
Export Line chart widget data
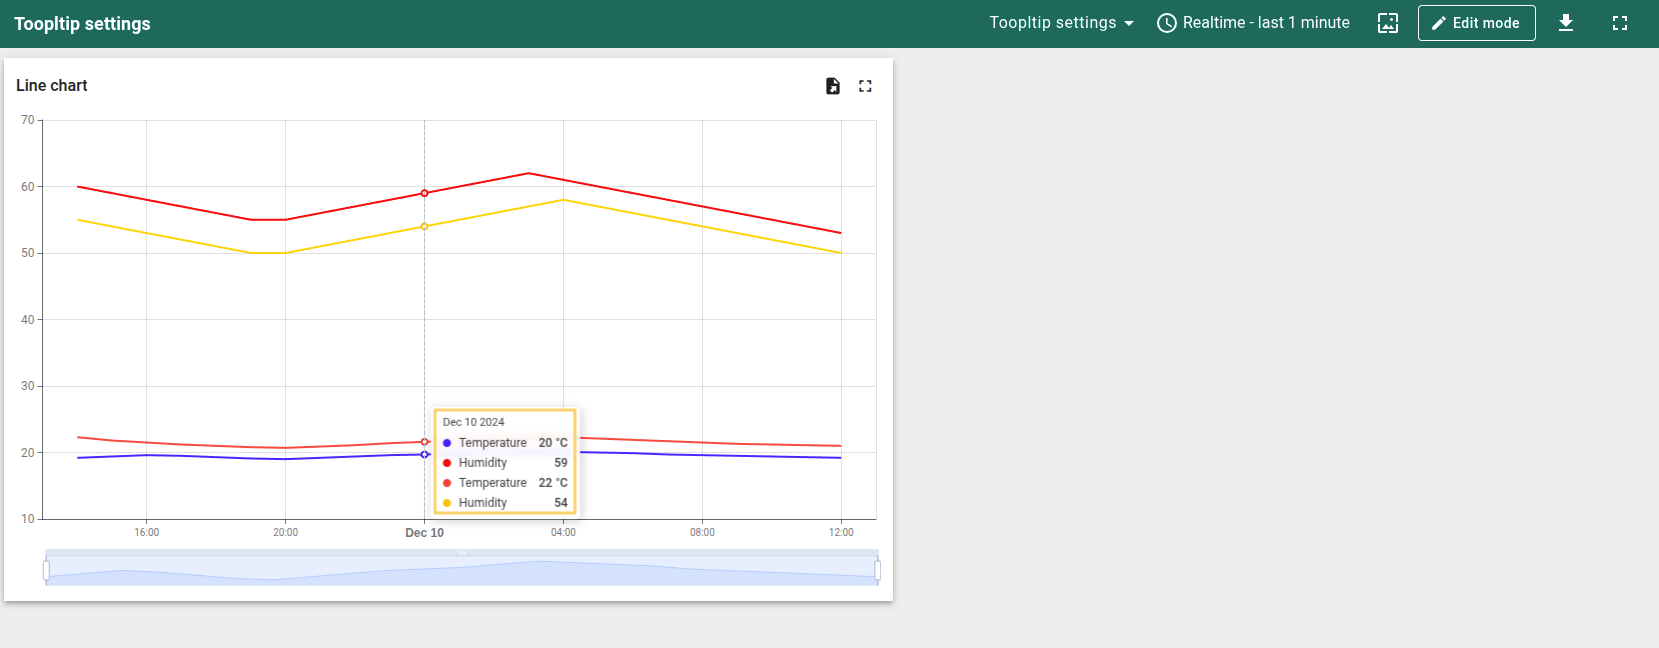[x=832, y=86]
